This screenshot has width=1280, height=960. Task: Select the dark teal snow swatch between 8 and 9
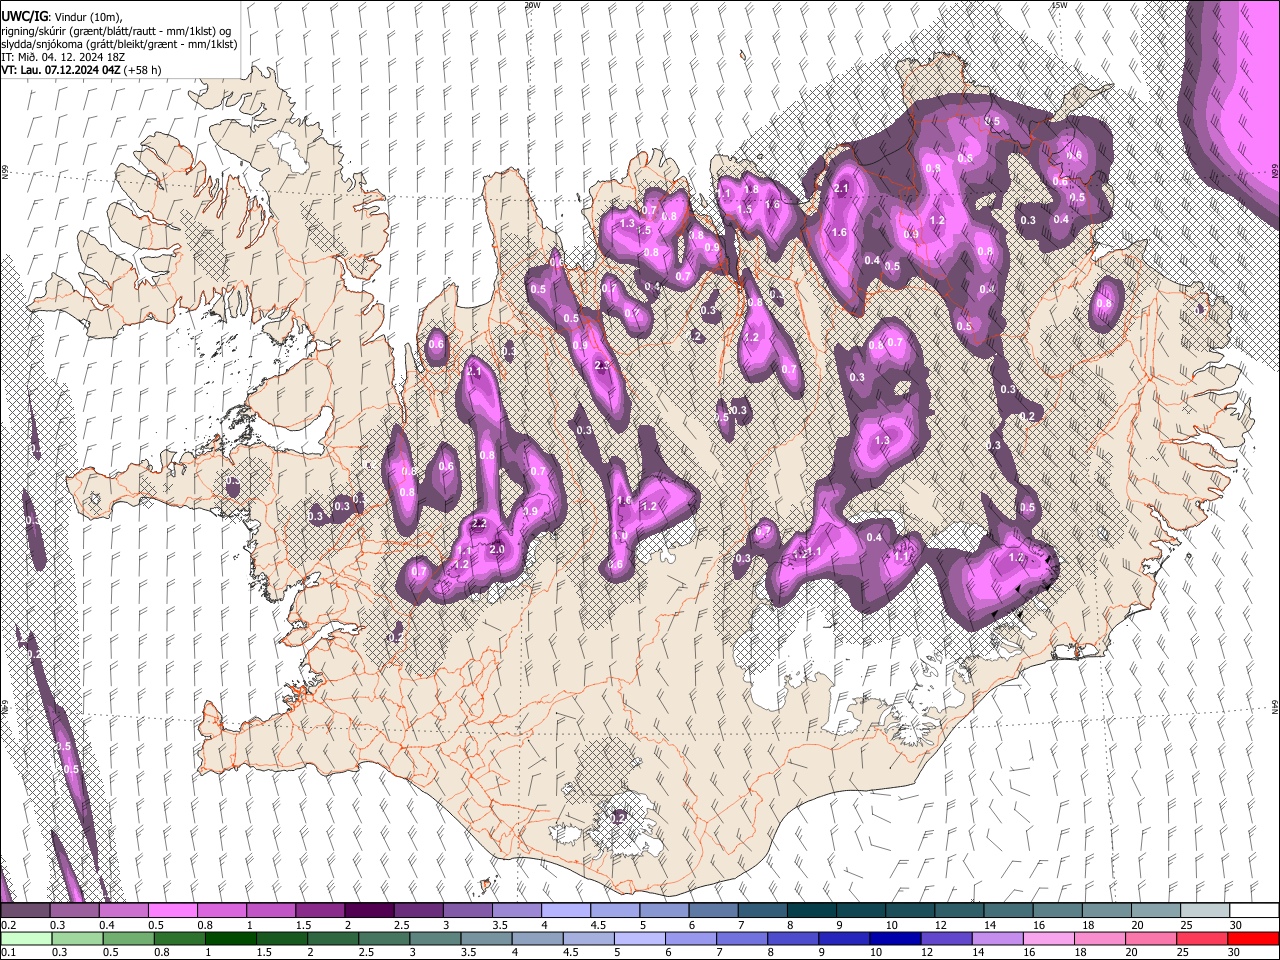point(812,910)
